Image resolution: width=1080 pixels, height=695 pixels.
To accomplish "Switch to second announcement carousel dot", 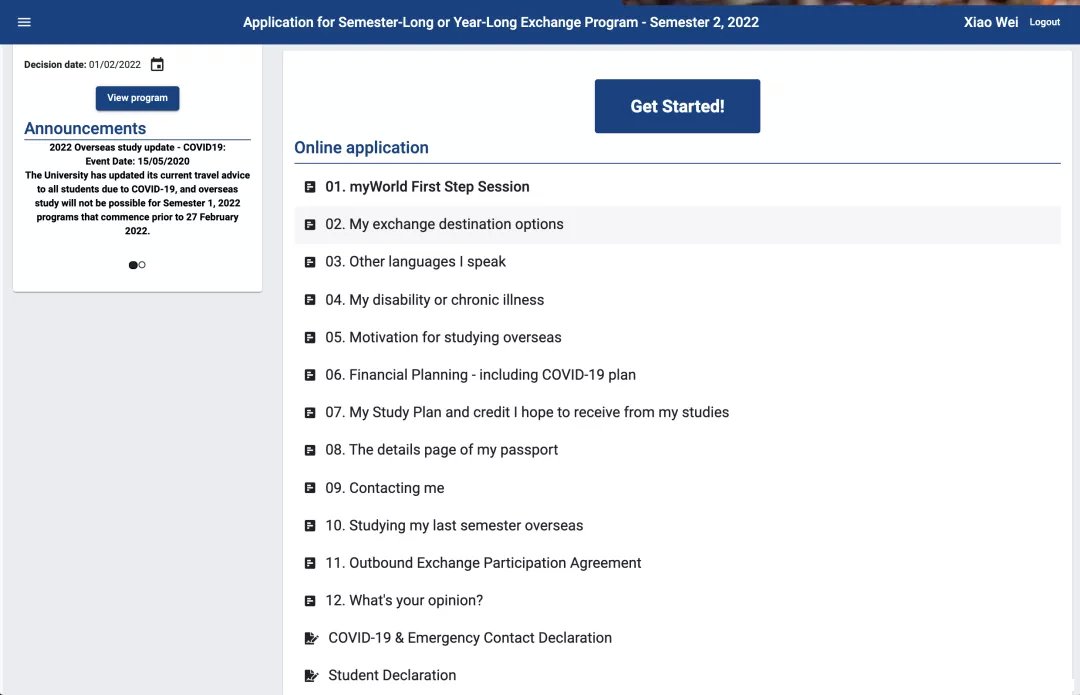I will tap(142, 265).
